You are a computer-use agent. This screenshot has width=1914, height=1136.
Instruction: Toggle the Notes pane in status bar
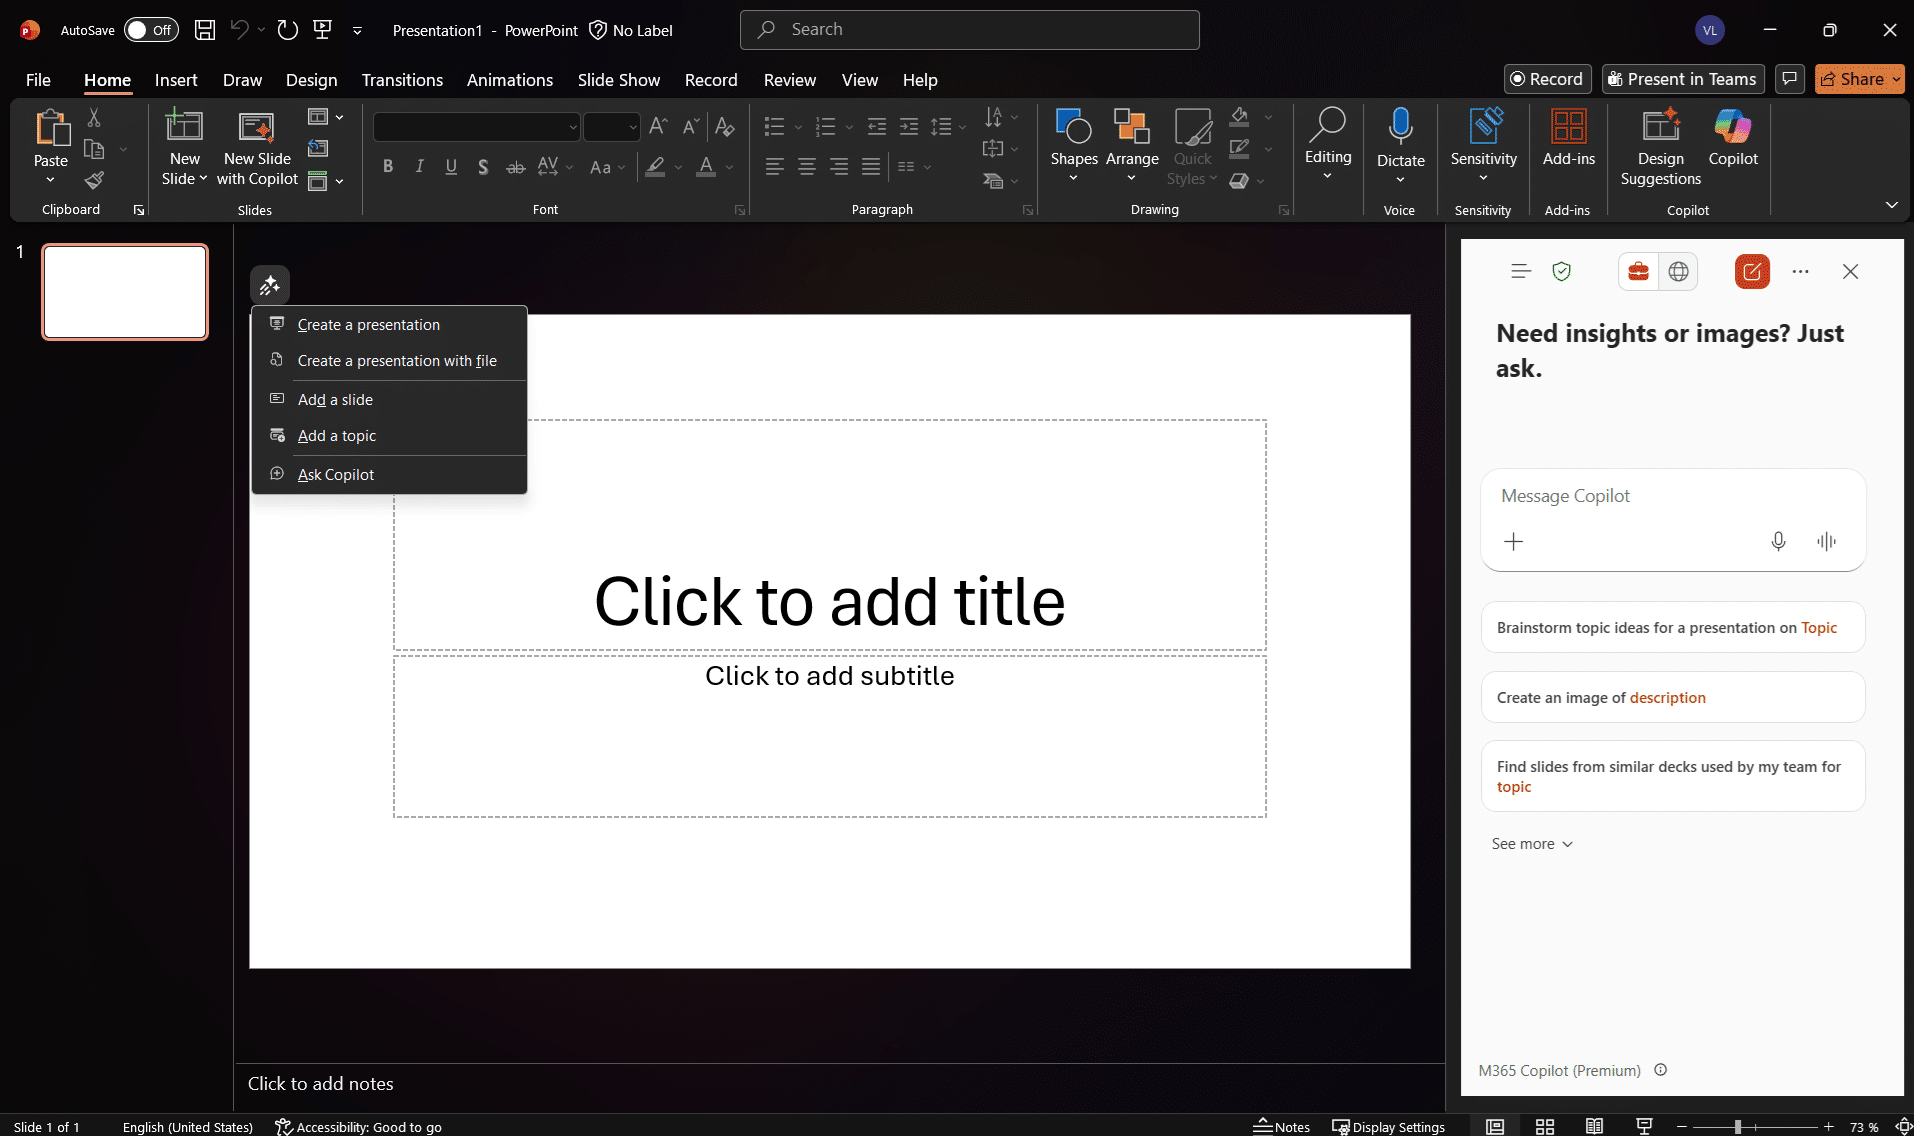tap(1282, 1126)
